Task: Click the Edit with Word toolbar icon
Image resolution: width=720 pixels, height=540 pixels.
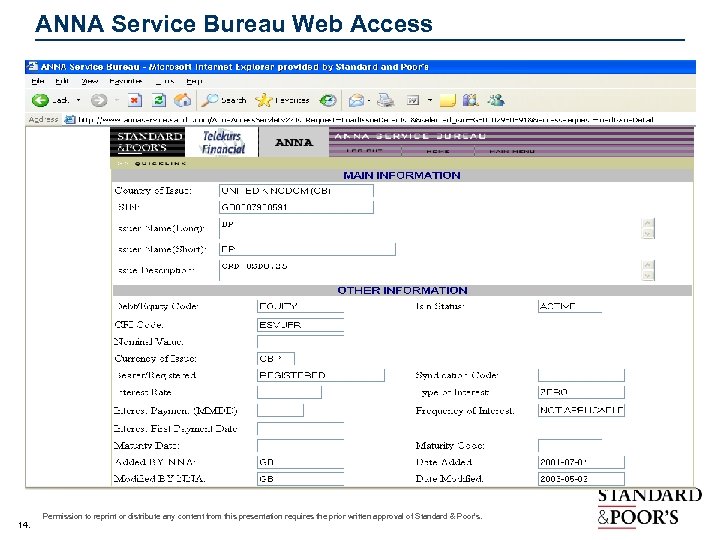Action: [413, 100]
